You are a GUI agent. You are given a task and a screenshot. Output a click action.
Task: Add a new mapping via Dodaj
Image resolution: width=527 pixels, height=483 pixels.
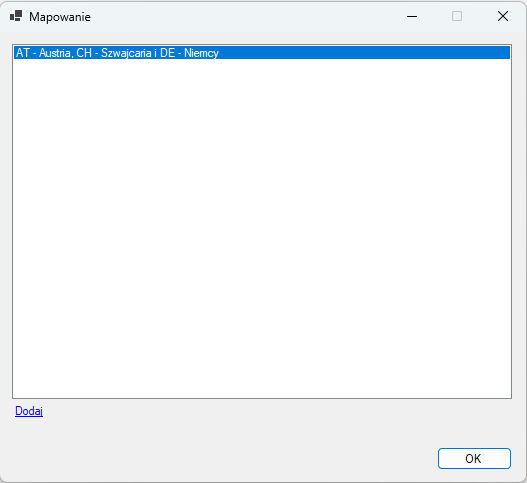29,411
